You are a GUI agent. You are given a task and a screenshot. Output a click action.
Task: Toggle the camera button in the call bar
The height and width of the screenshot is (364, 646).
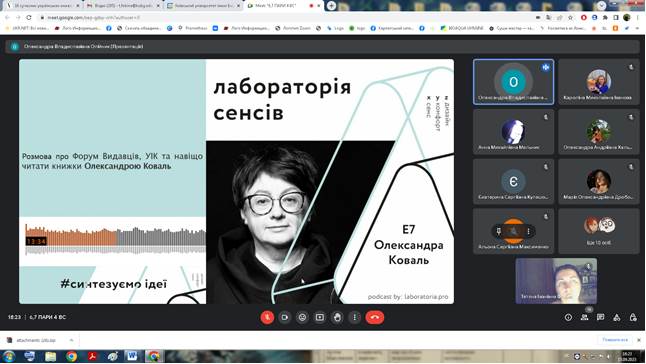point(285,317)
